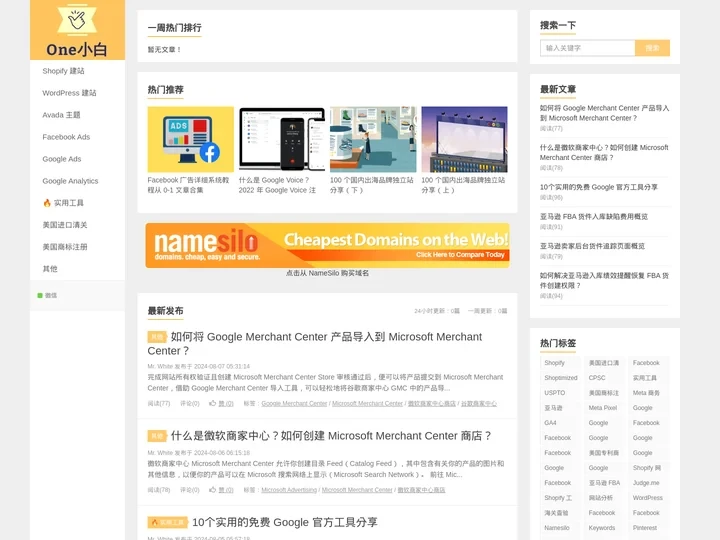Select the GA4 hot tag
The image size is (720, 540).
click(550, 423)
